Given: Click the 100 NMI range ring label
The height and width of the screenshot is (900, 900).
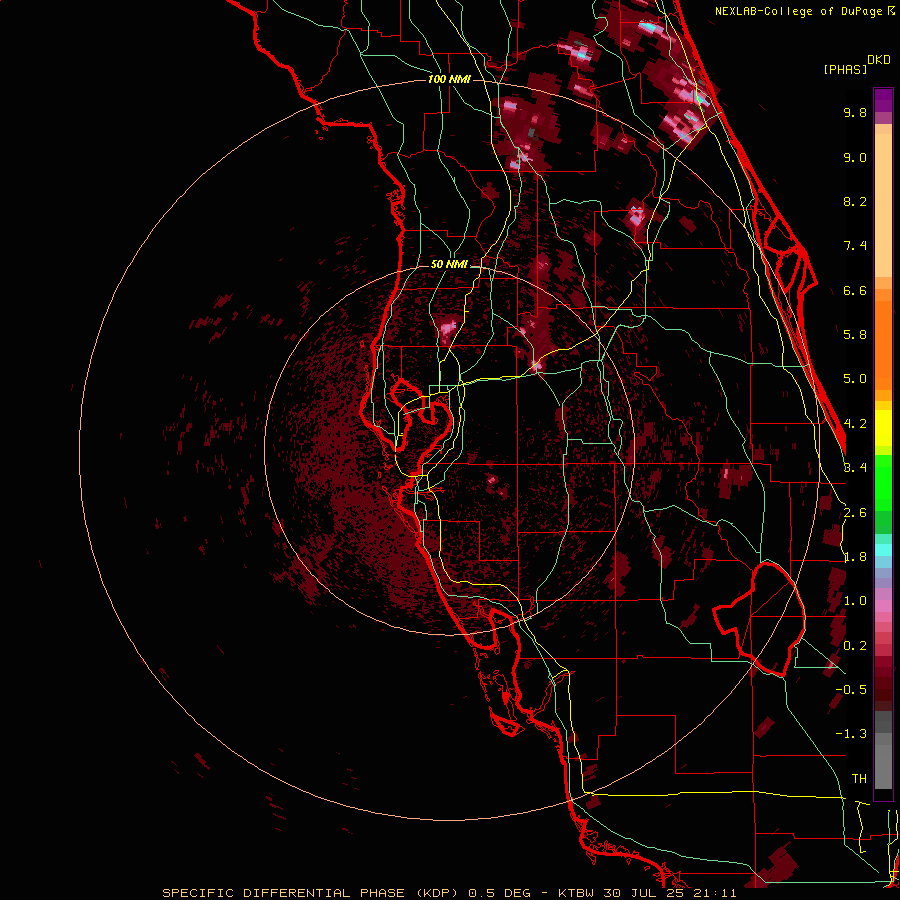Looking at the screenshot, I should pyautogui.click(x=449, y=79).
